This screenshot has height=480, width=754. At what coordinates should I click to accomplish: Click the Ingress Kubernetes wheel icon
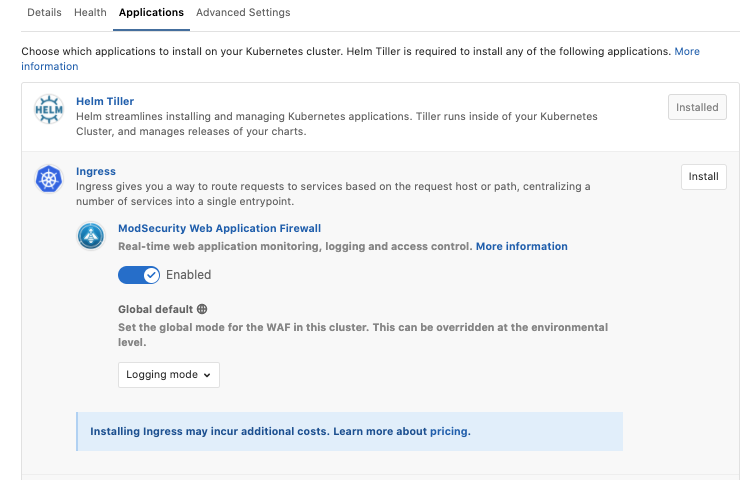tap(49, 180)
